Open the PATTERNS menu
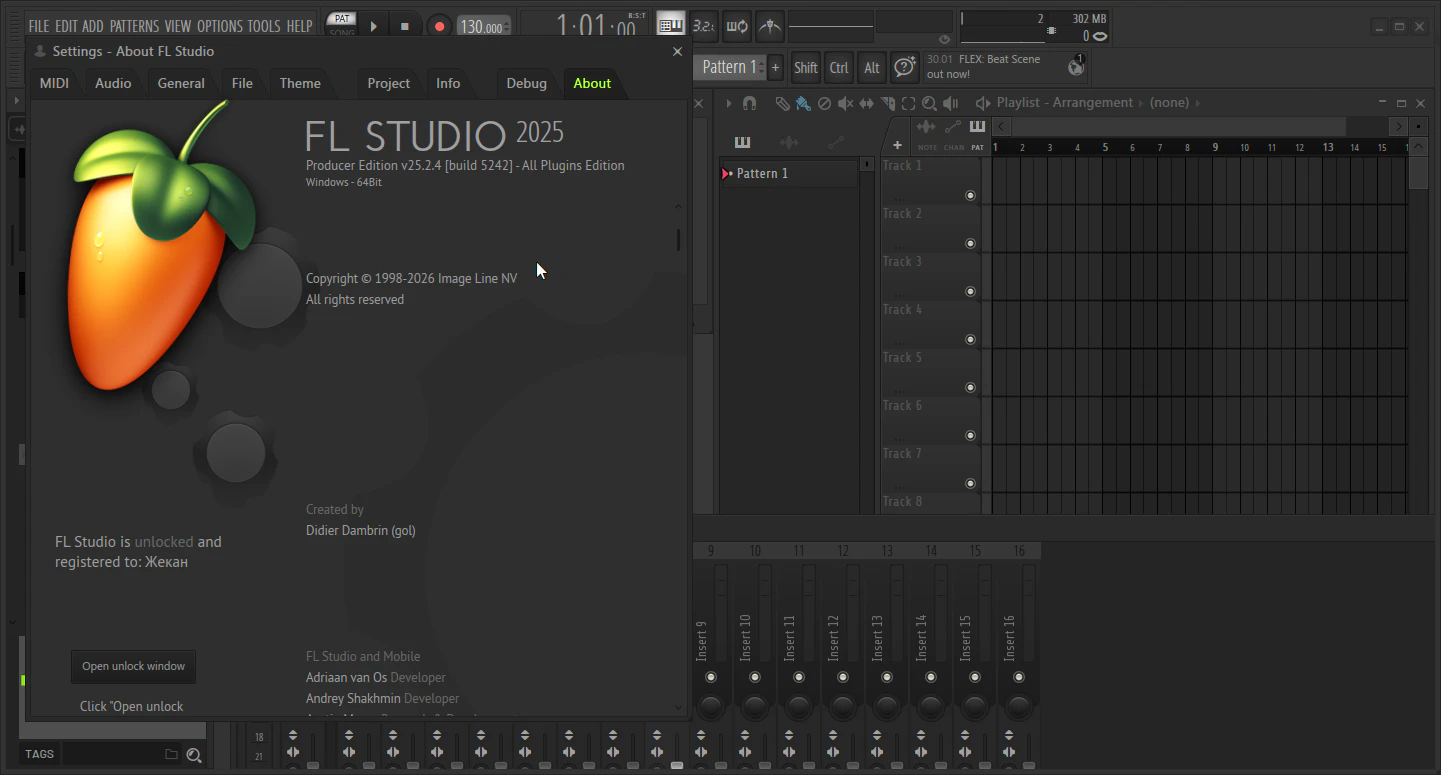1441x775 pixels. pos(134,26)
